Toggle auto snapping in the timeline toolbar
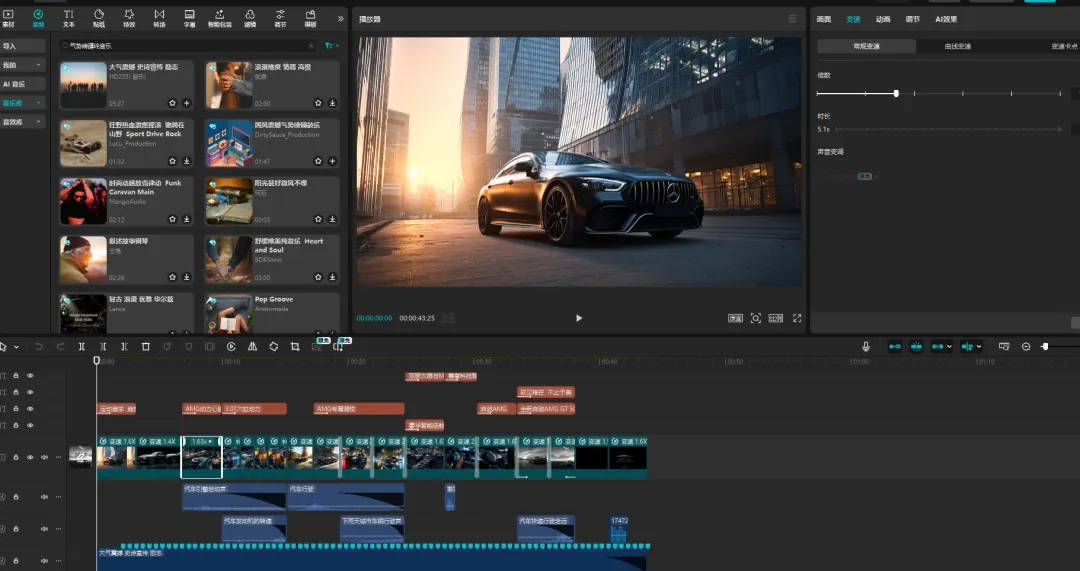The image size is (1080, 571). (x=916, y=346)
